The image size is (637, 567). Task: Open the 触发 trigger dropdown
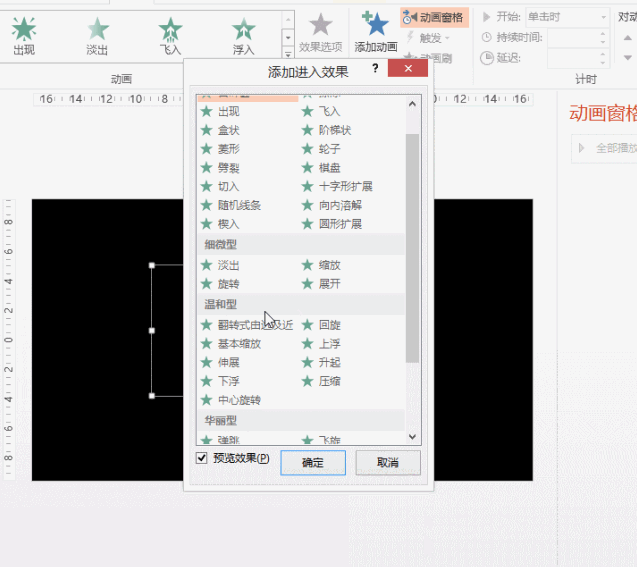click(428, 38)
